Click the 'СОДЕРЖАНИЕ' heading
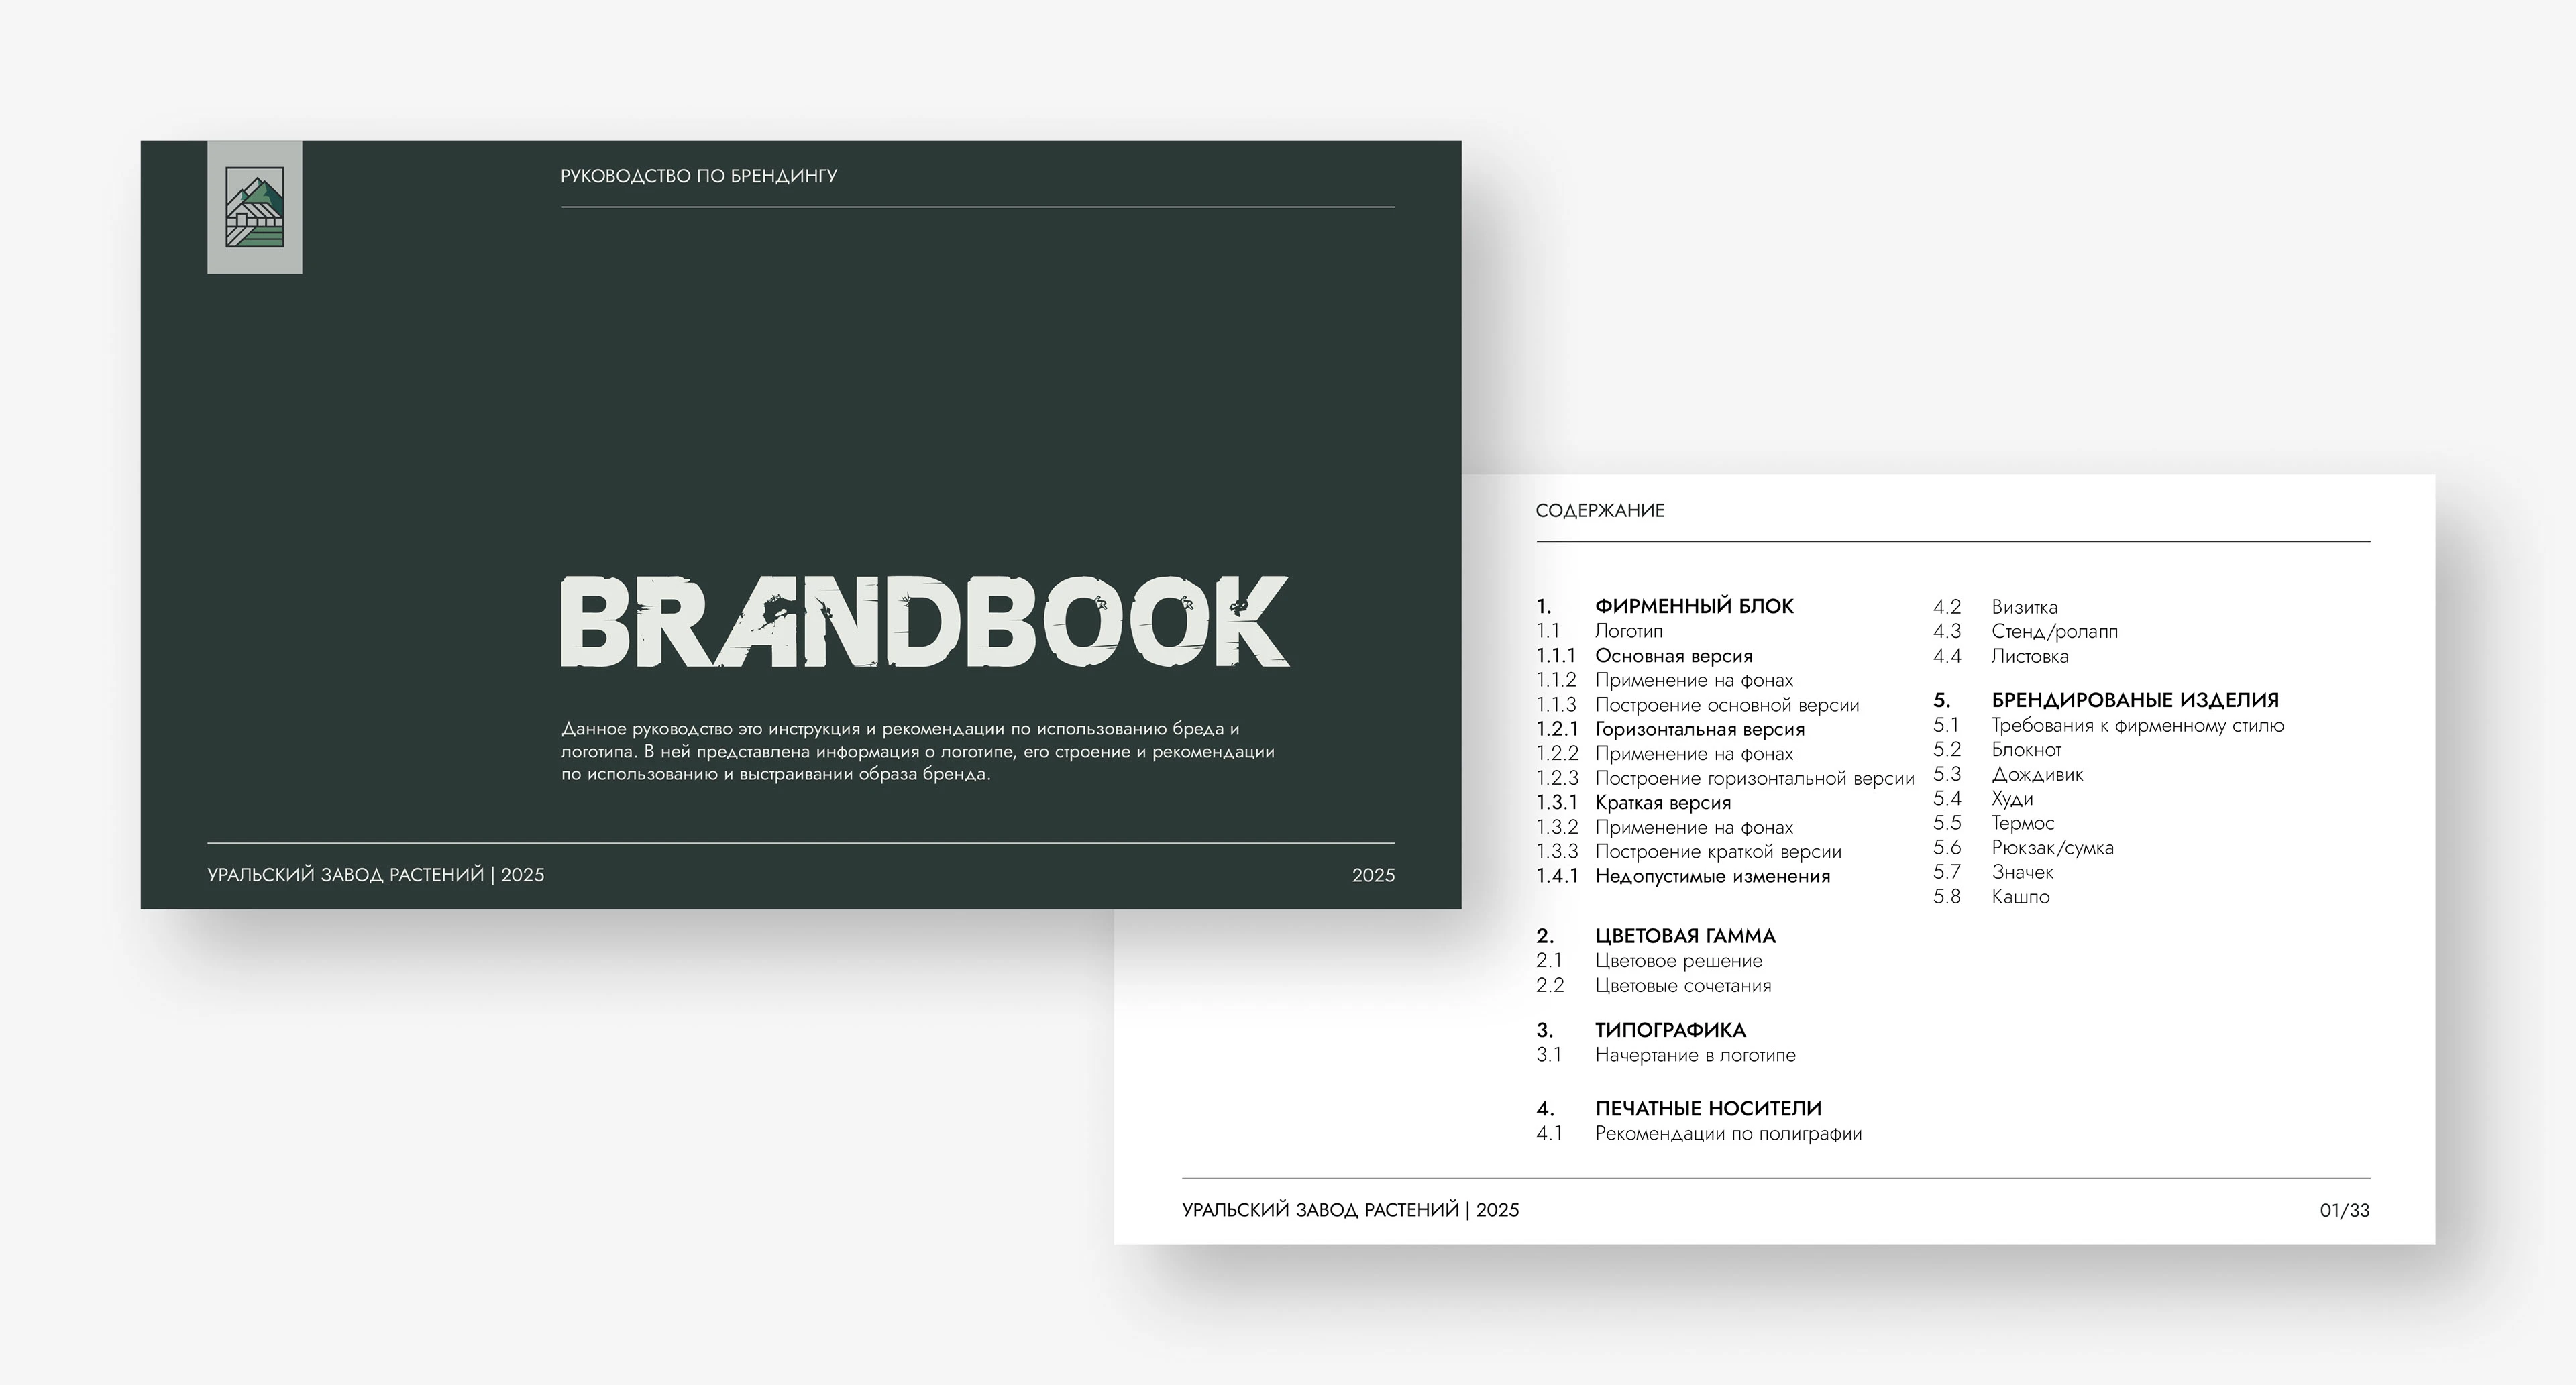Viewport: 2576px width, 1385px height. click(1600, 511)
